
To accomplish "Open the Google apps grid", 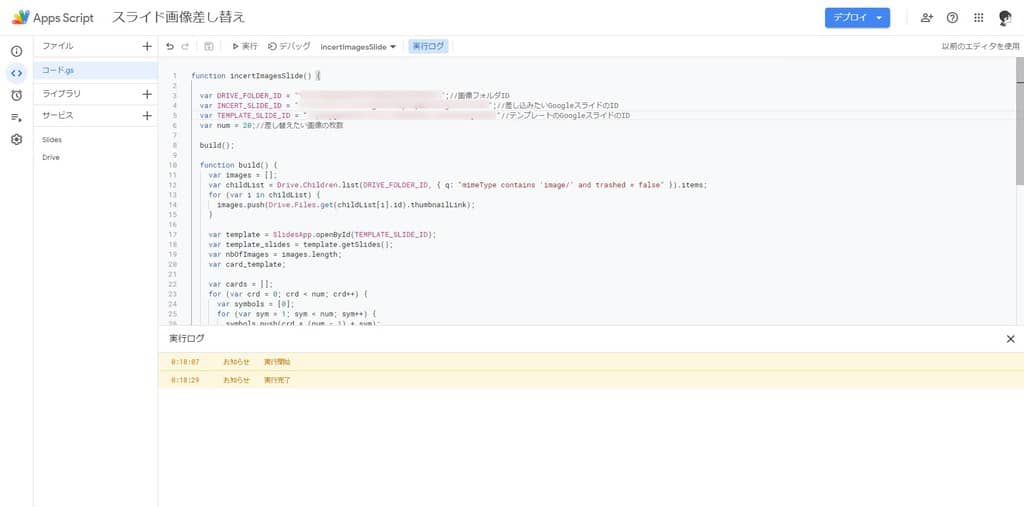I will 978,18.
